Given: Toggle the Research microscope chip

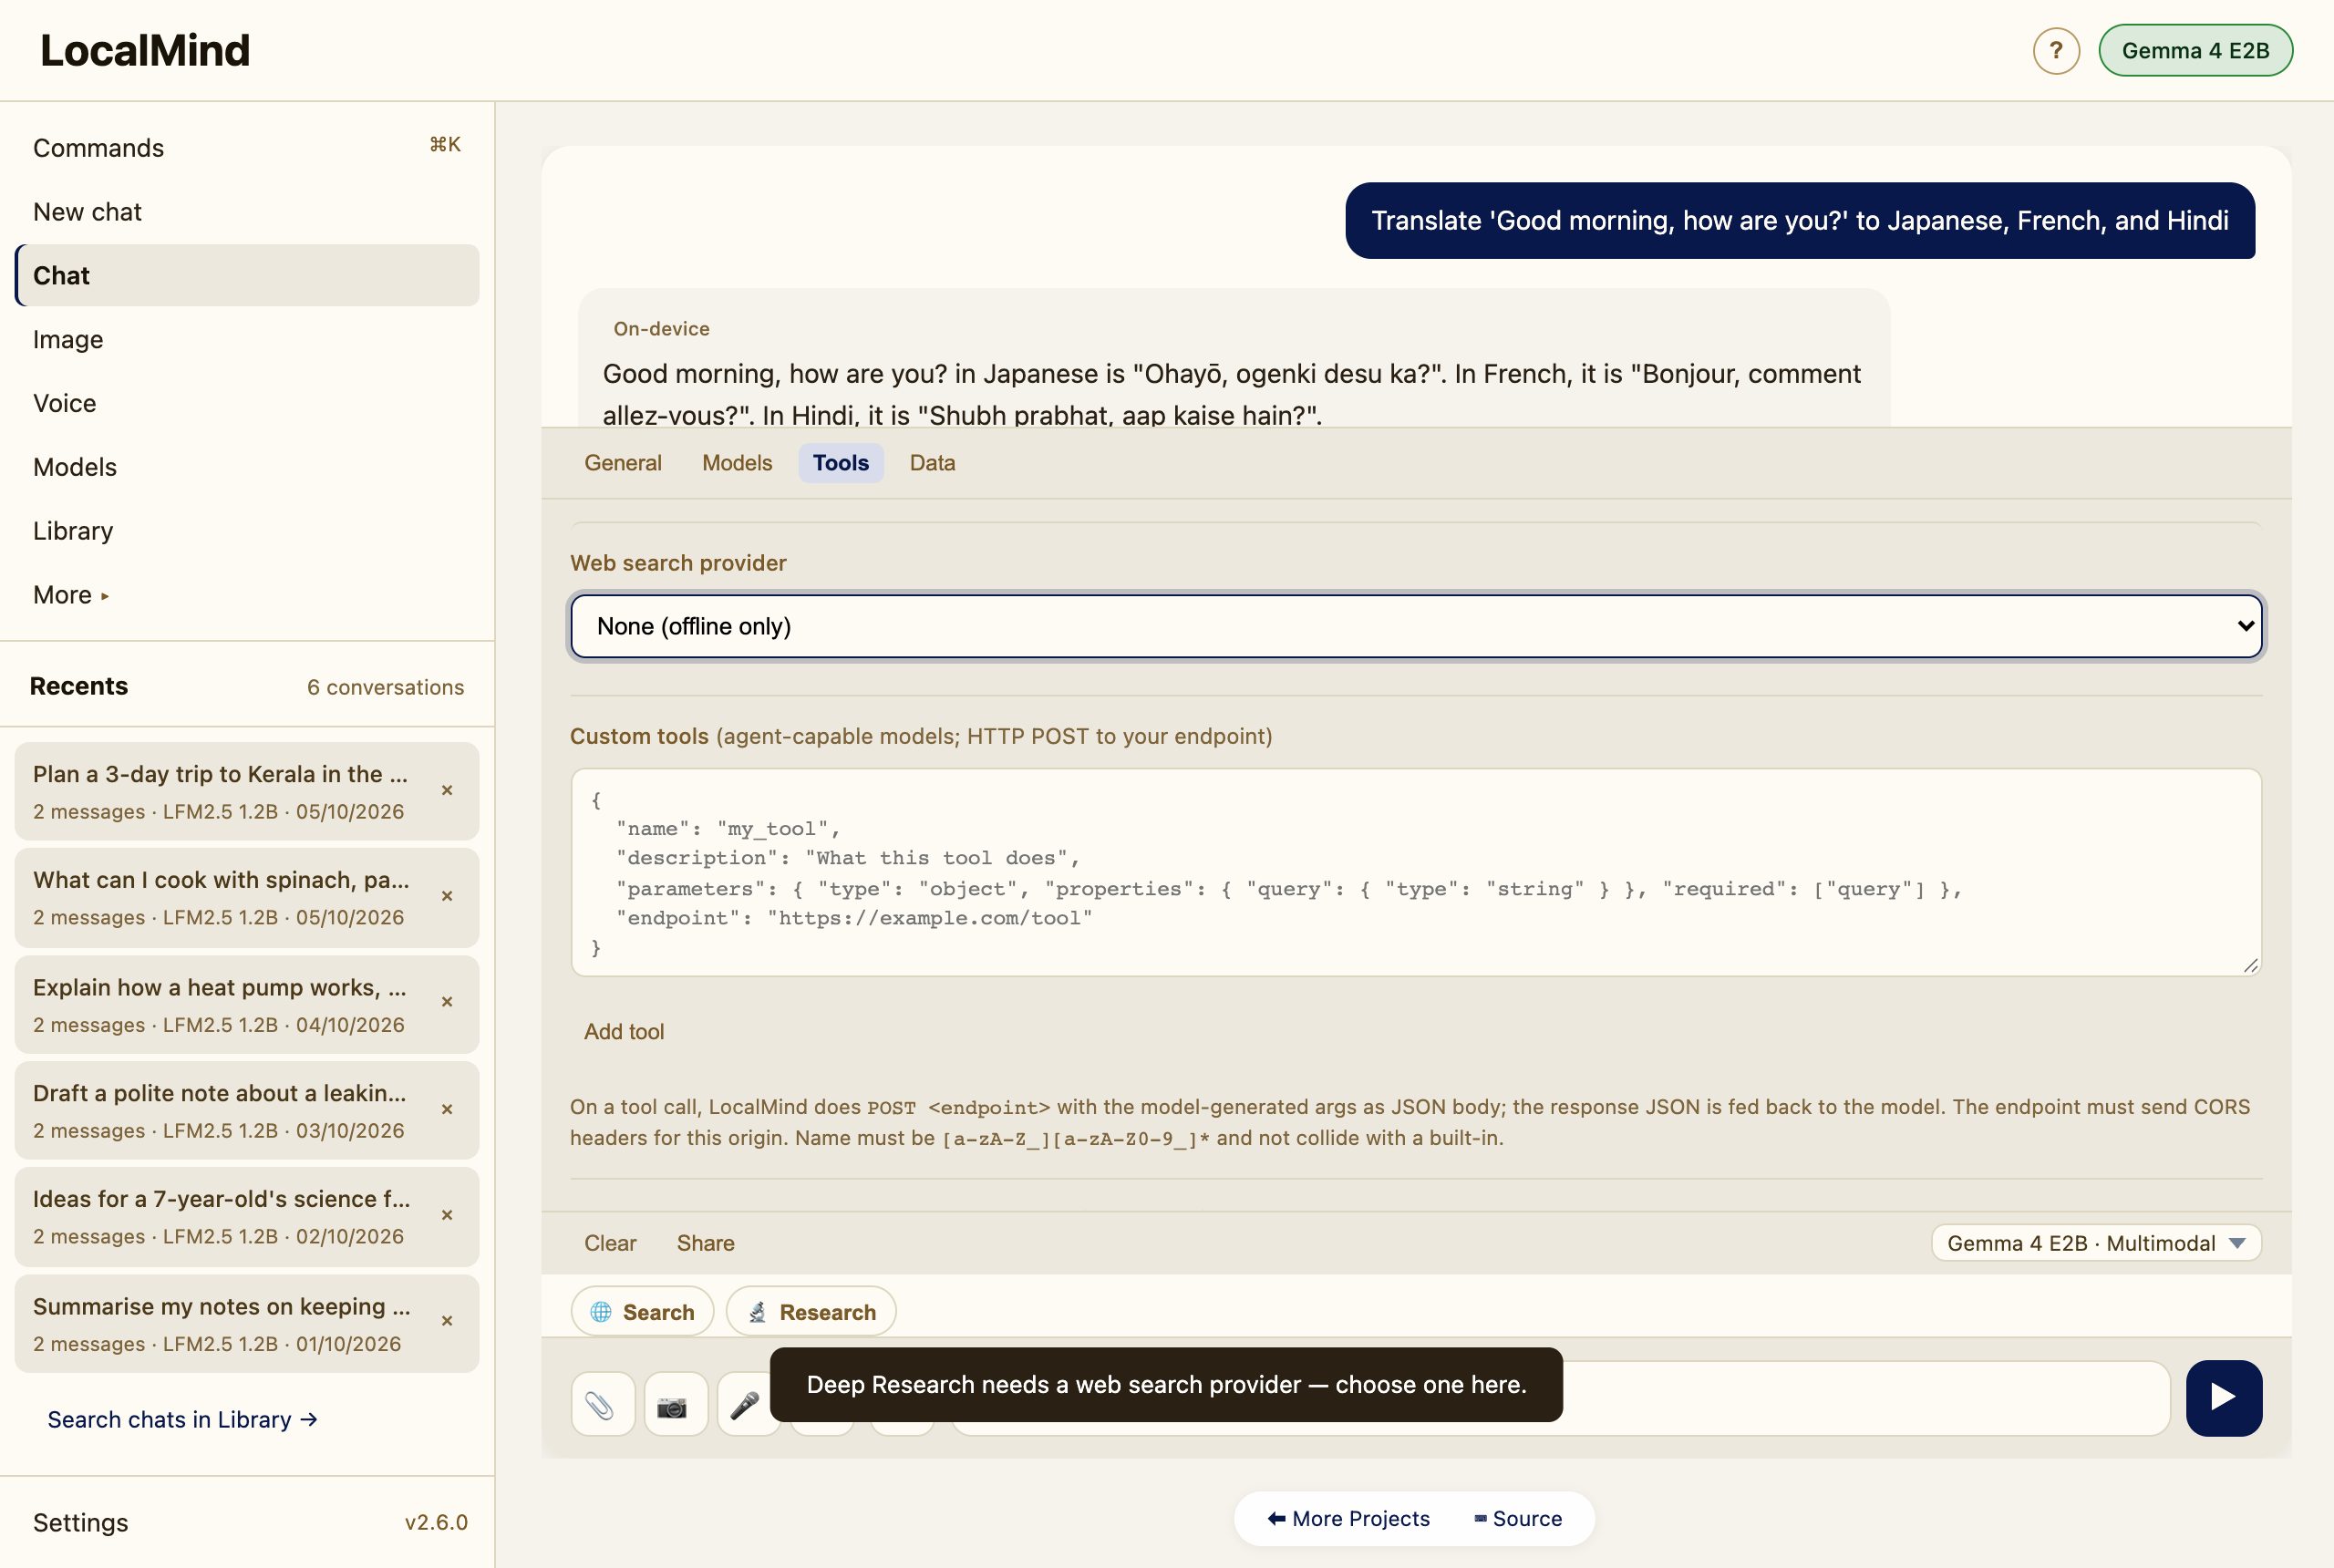Looking at the screenshot, I should coord(811,1311).
